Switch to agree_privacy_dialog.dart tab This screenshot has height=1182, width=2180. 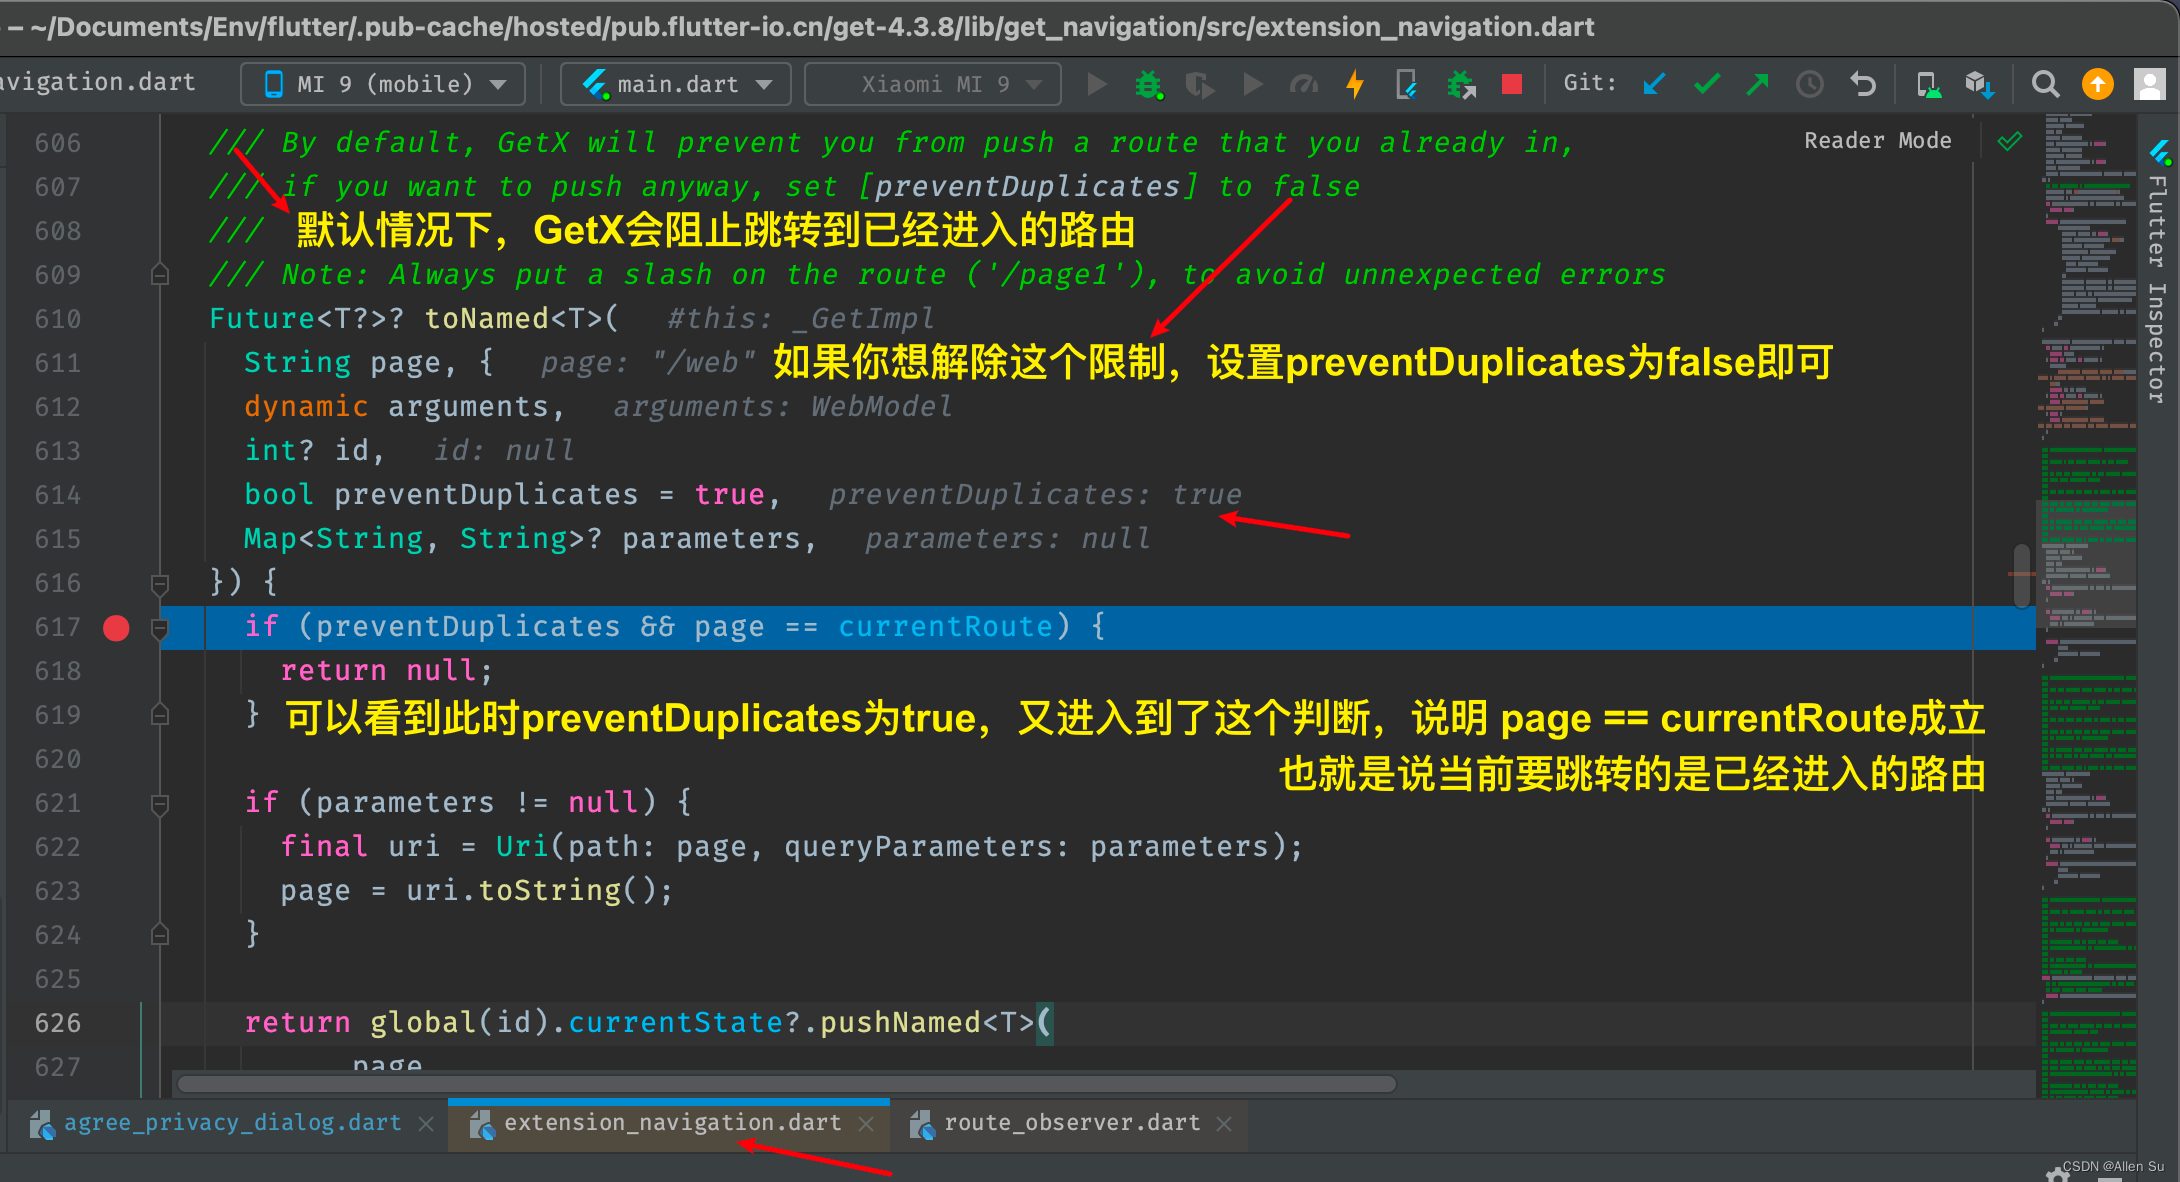click(x=231, y=1123)
